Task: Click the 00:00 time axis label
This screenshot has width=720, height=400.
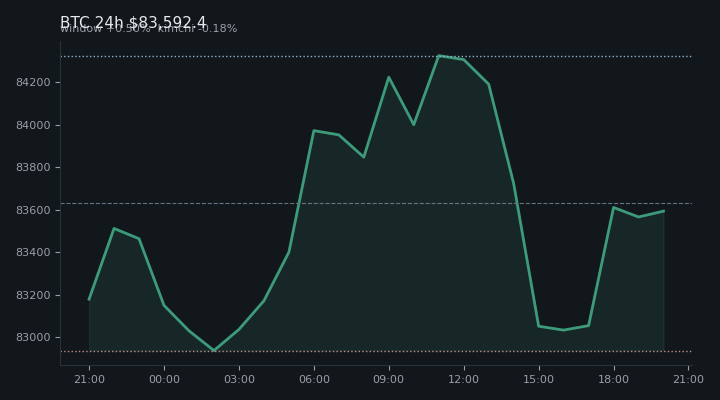Action: [164, 379]
